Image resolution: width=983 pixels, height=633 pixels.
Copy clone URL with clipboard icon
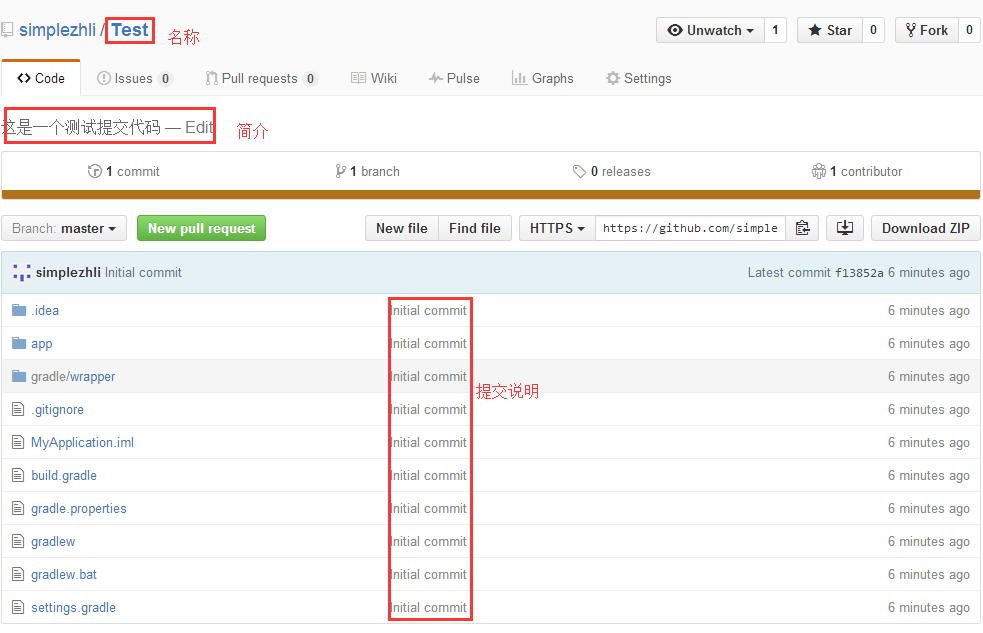point(802,228)
